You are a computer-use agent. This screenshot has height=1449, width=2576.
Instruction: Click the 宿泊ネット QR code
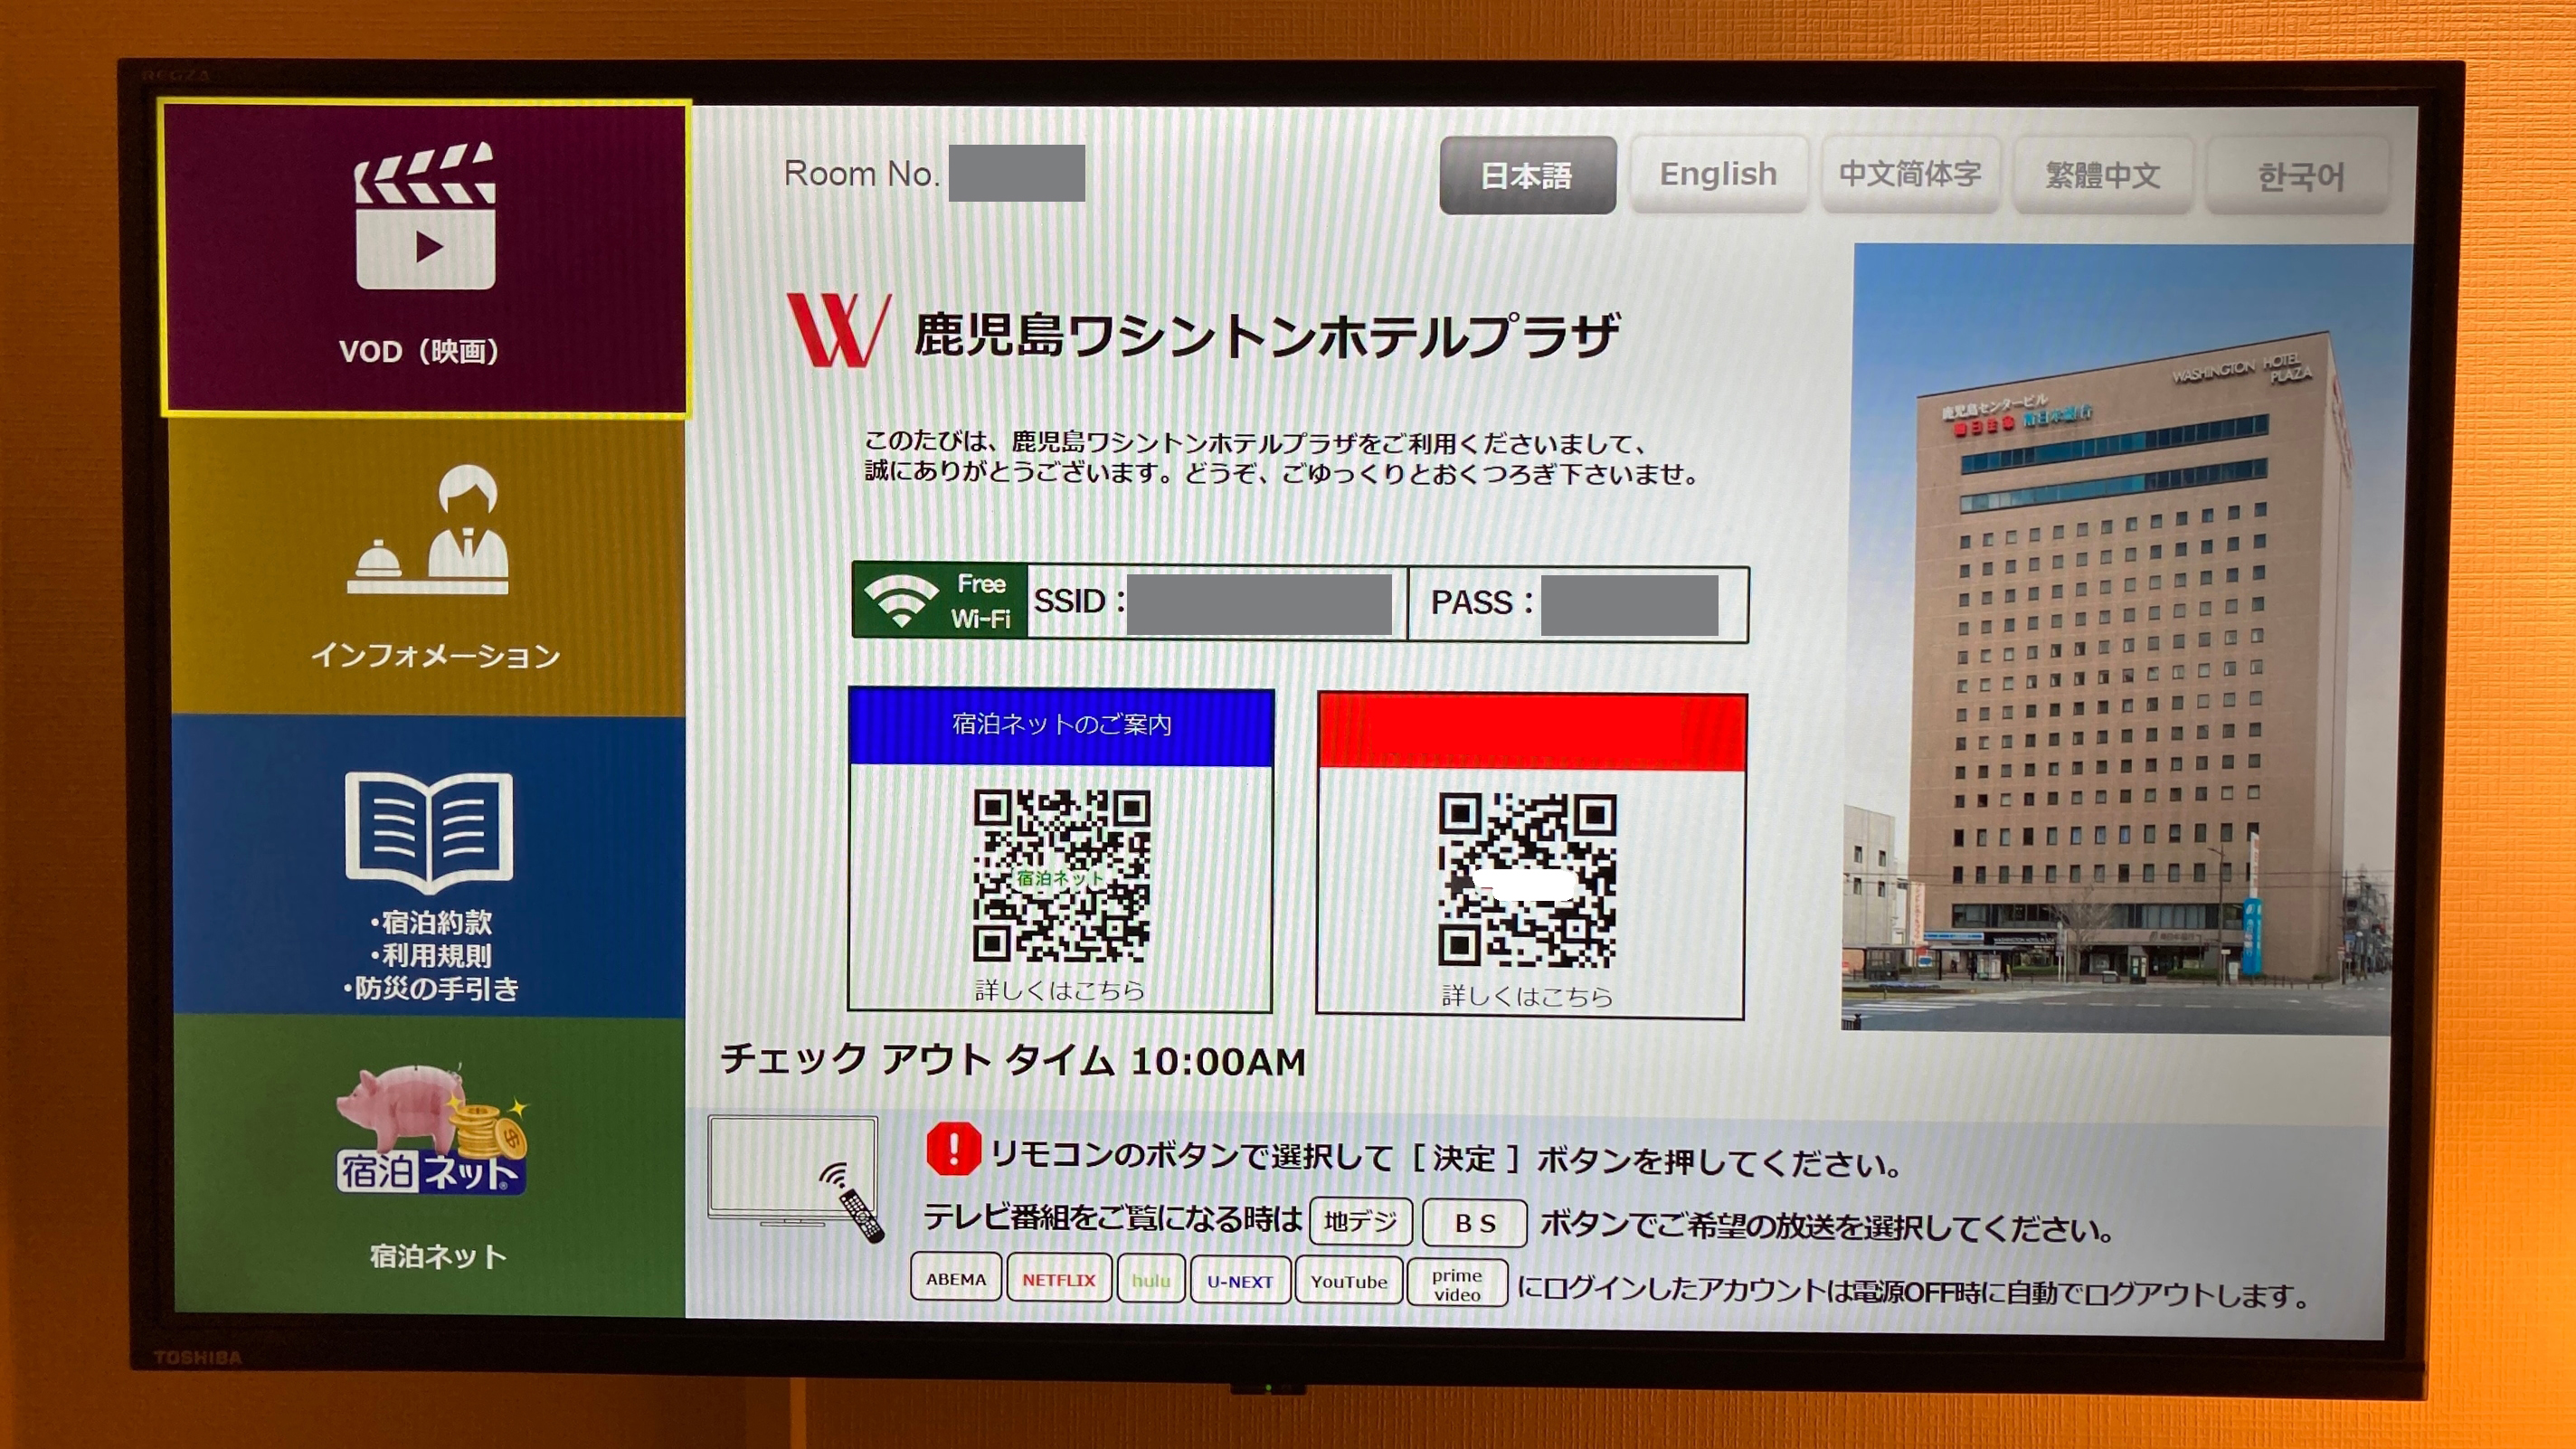[1061, 876]
